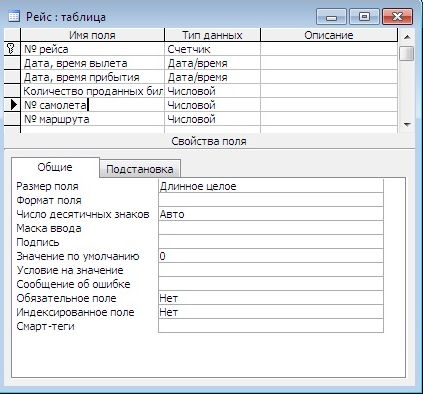Image resolution: width=423 pixels, height=394 pixels.
Task: Click the Размер поля value Длинное целое
Action: click(x=271, y=186)
